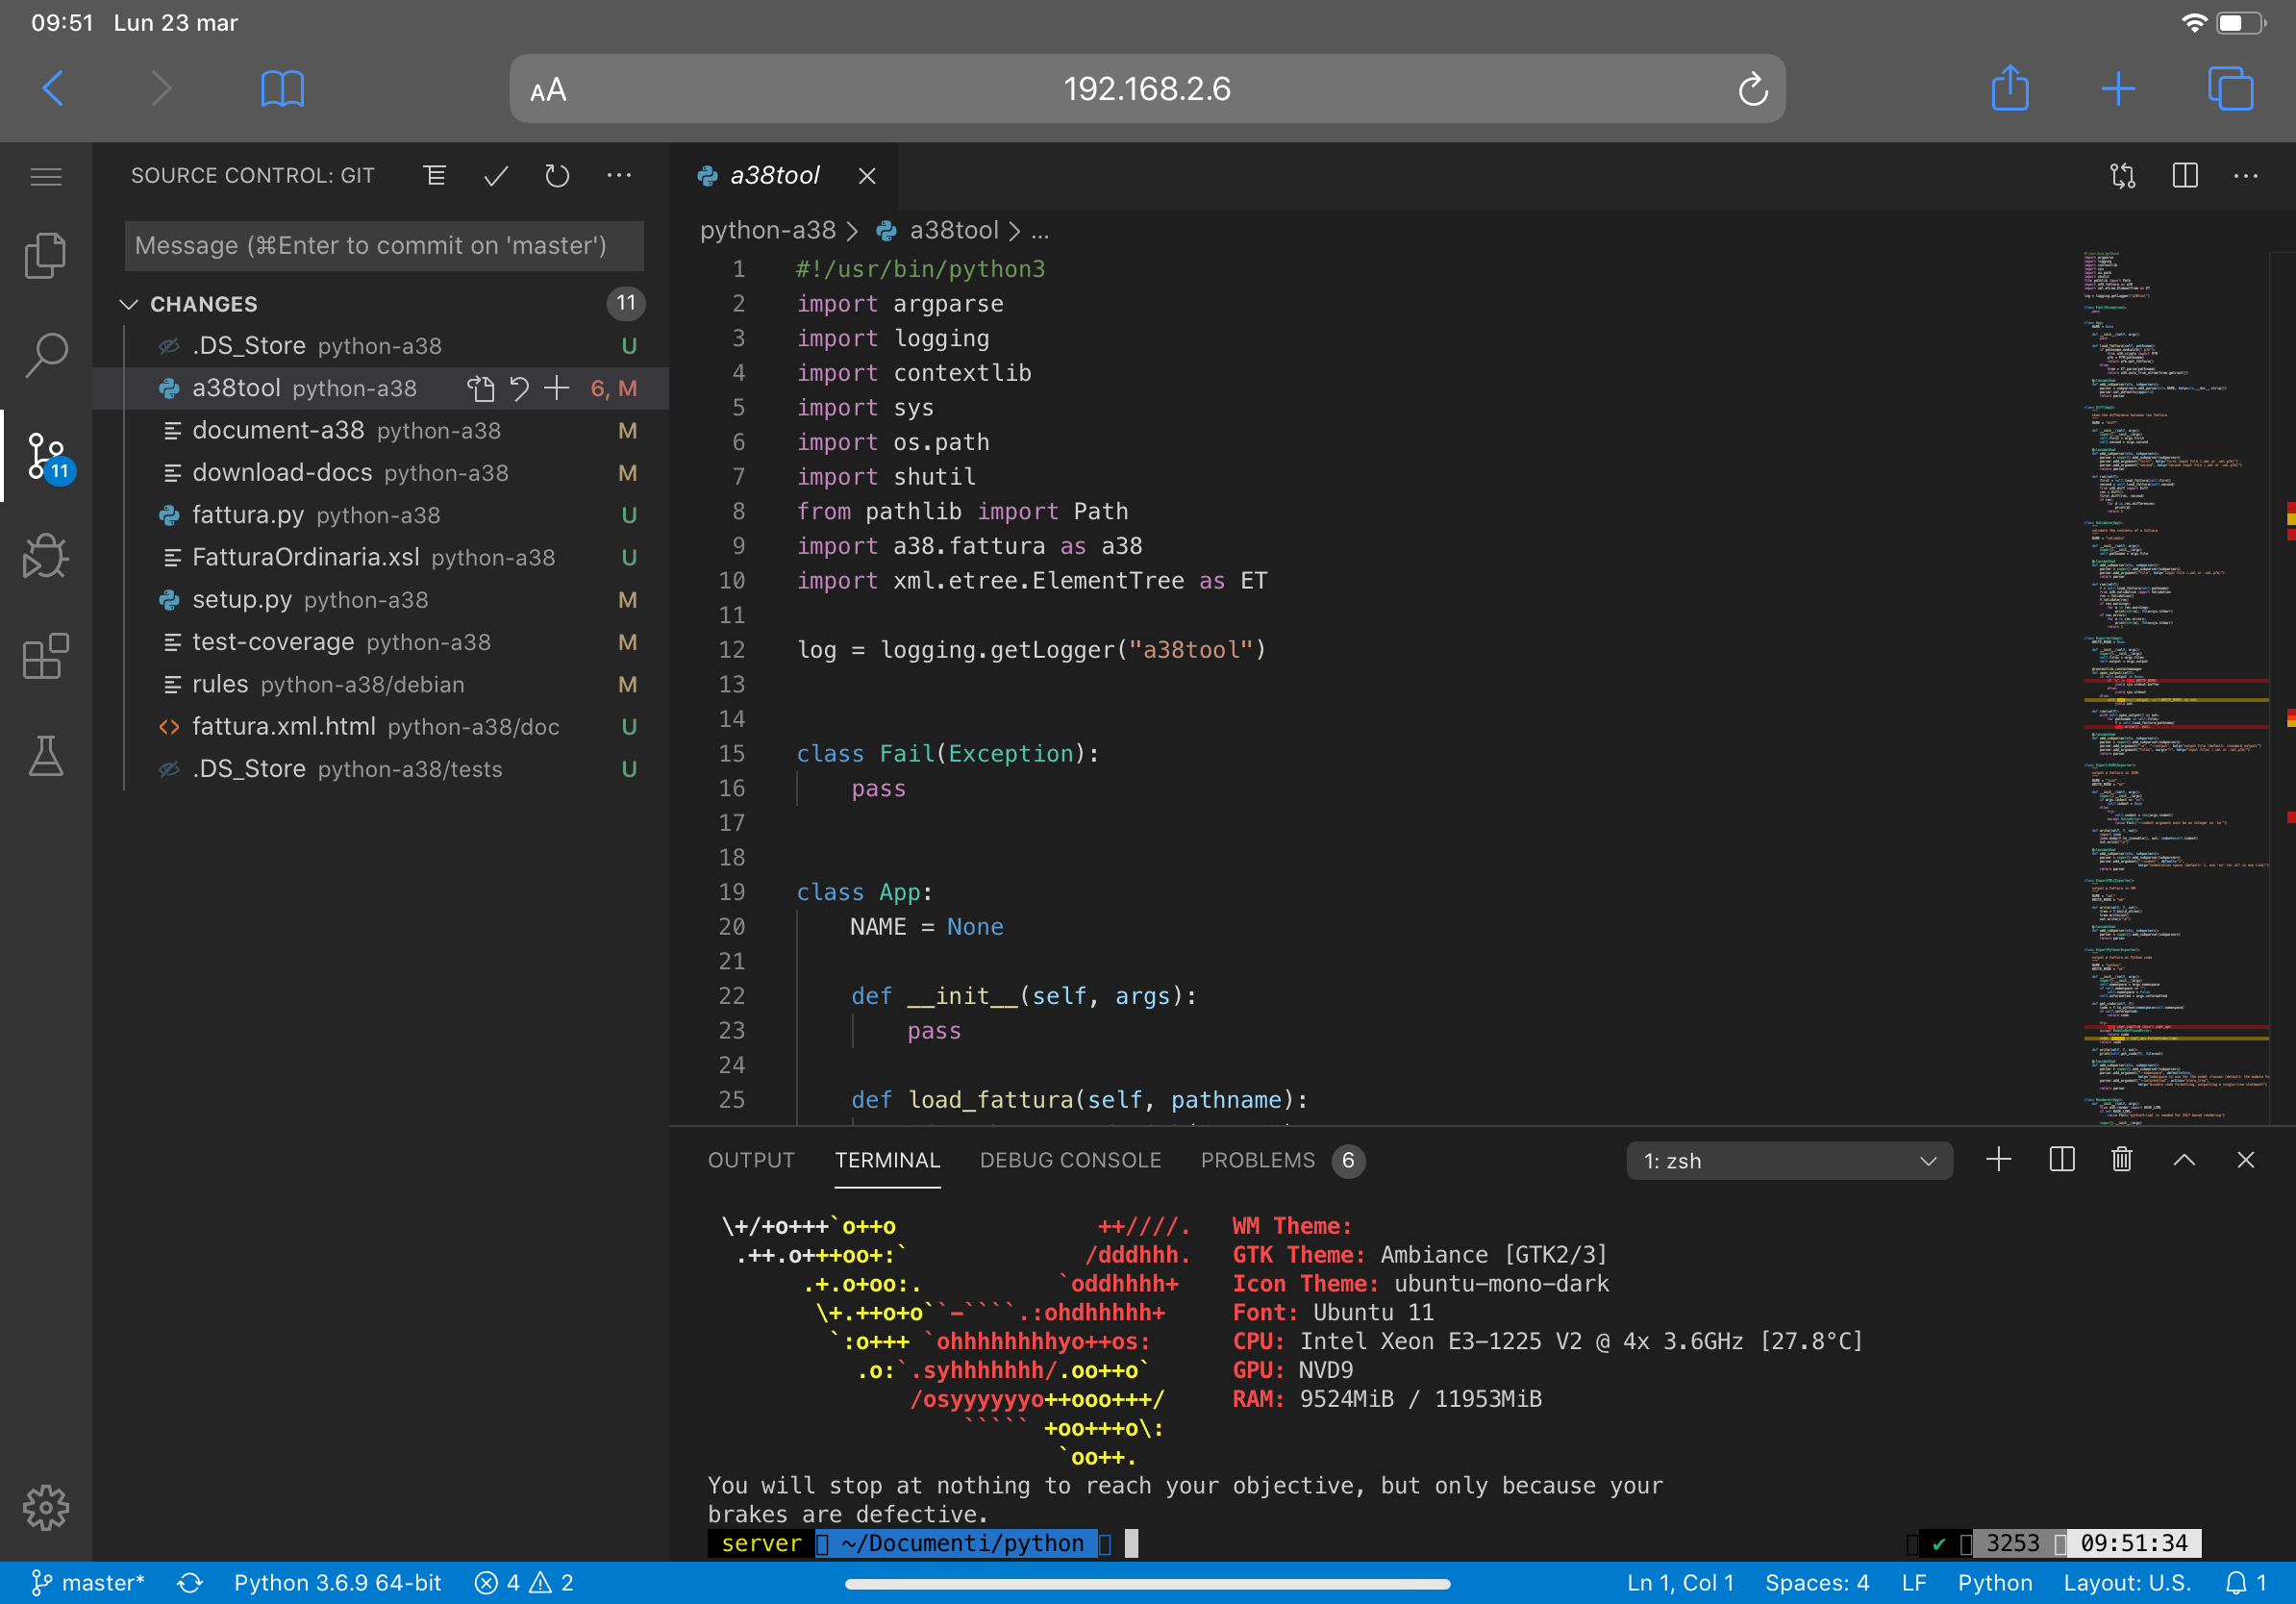Discard changes to the a38tool file
The width and height of the screenshot is (2296, 1604).
point(519,388)
